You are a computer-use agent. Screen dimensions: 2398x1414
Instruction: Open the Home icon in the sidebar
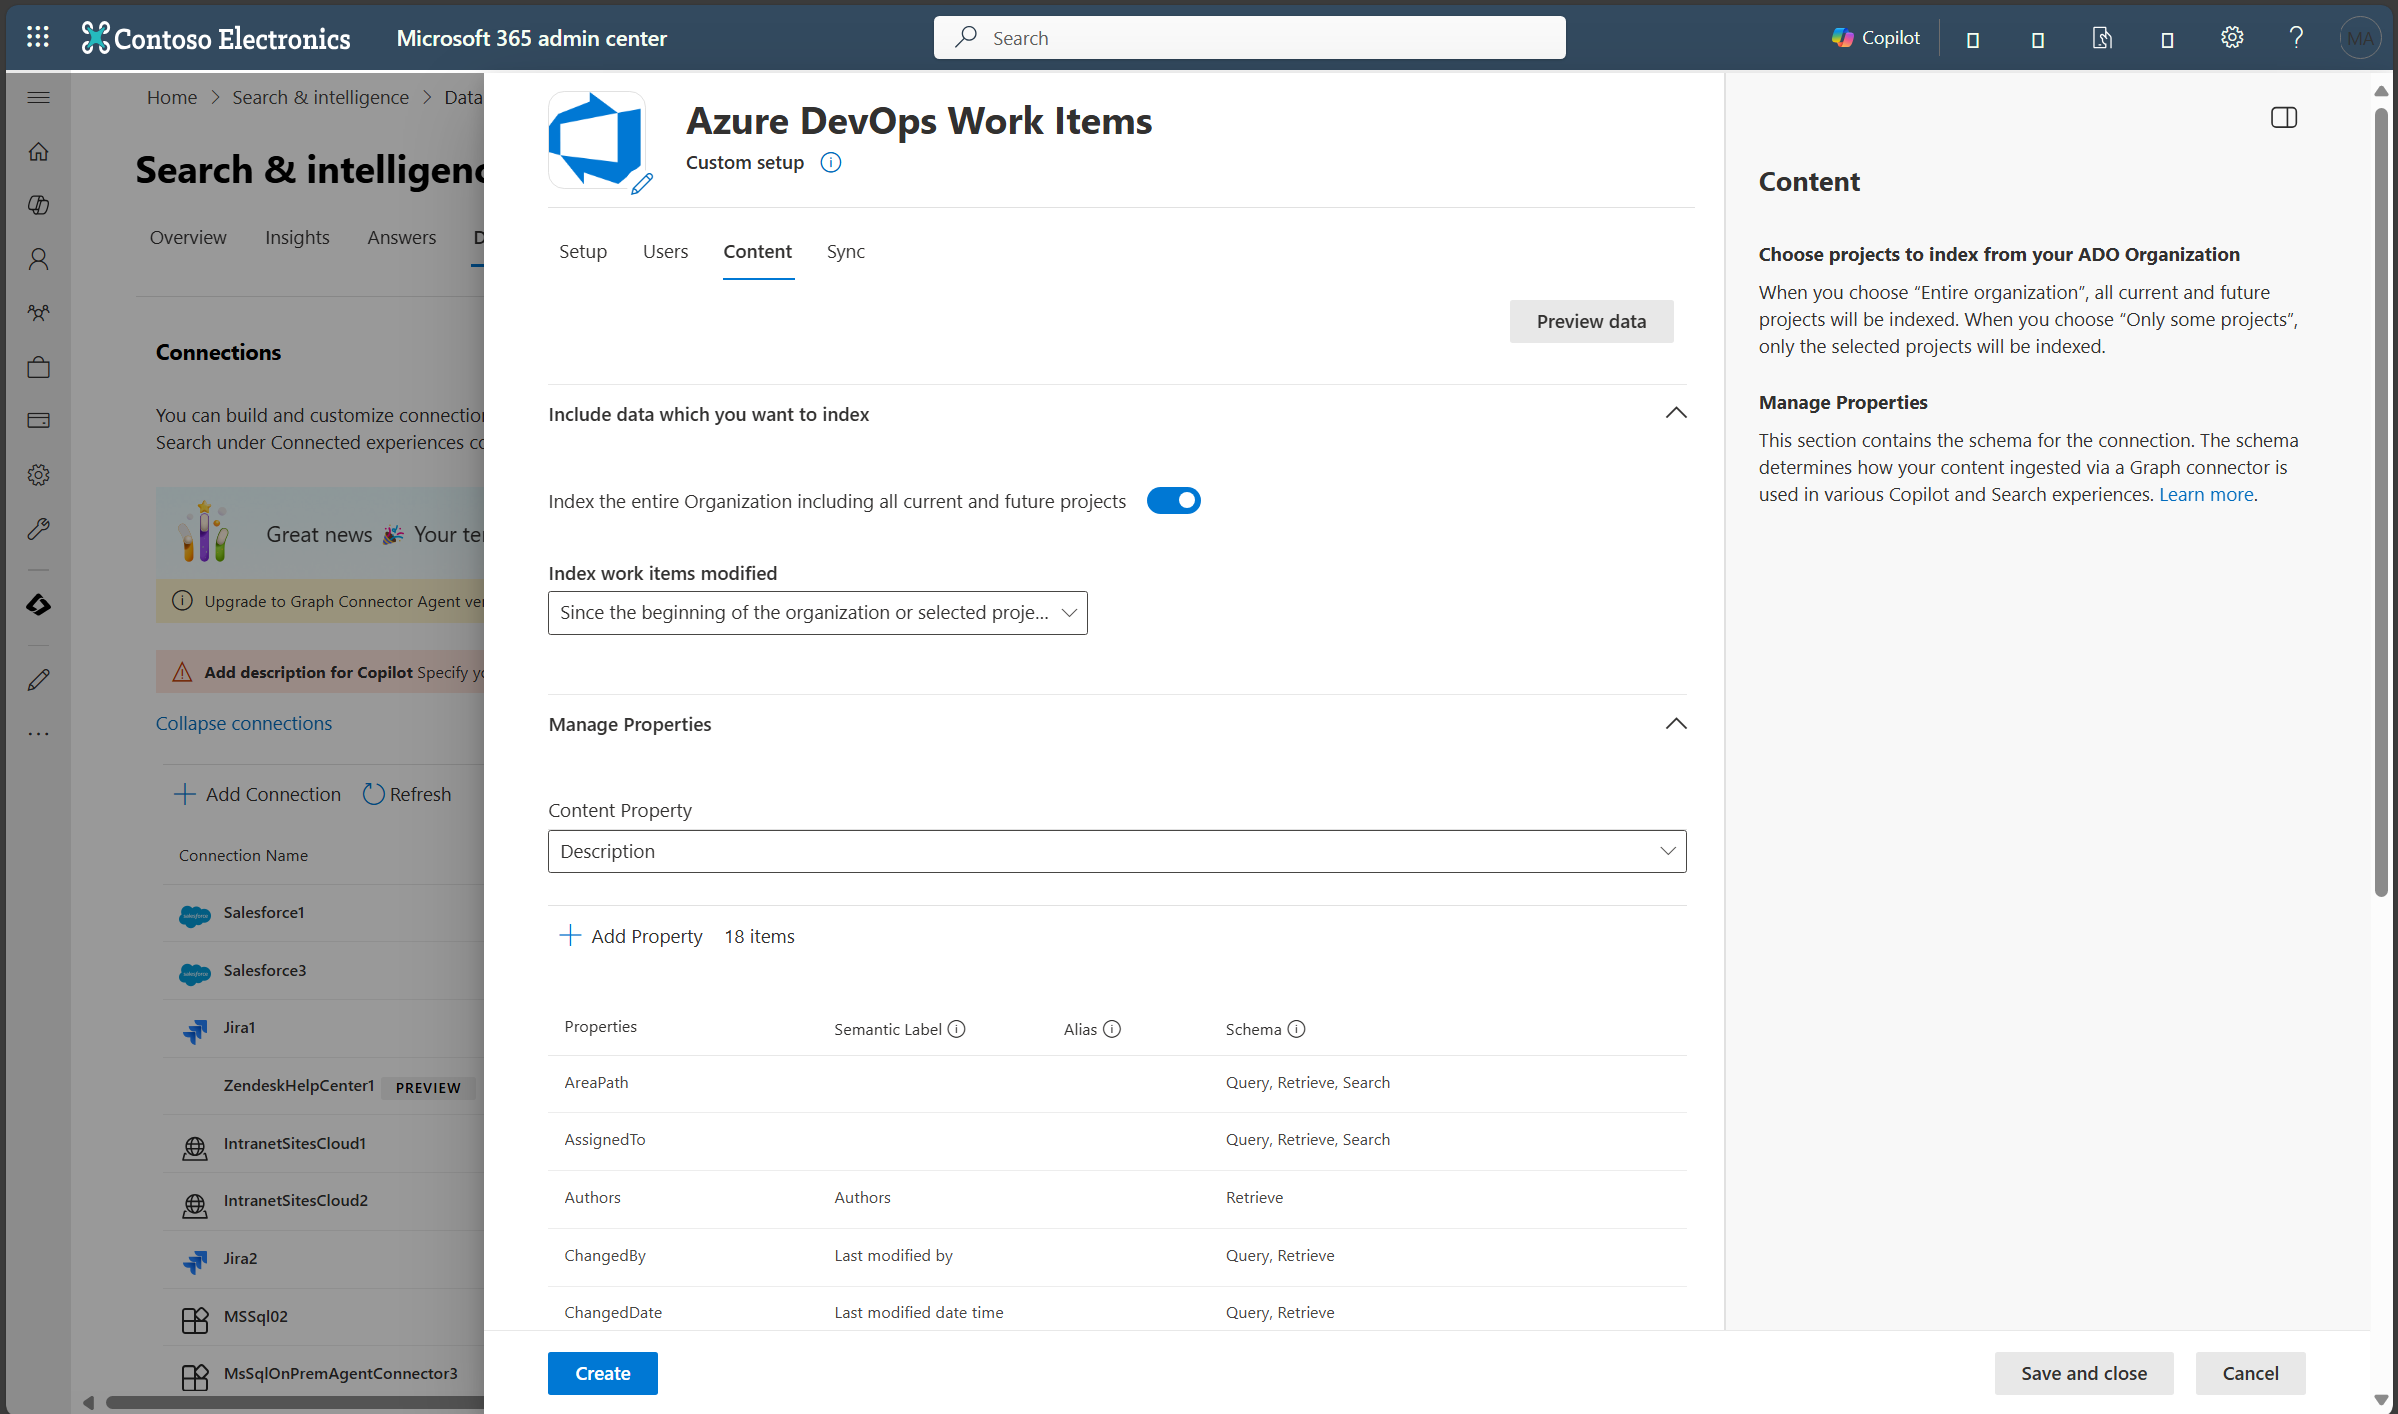click(39, 151)
